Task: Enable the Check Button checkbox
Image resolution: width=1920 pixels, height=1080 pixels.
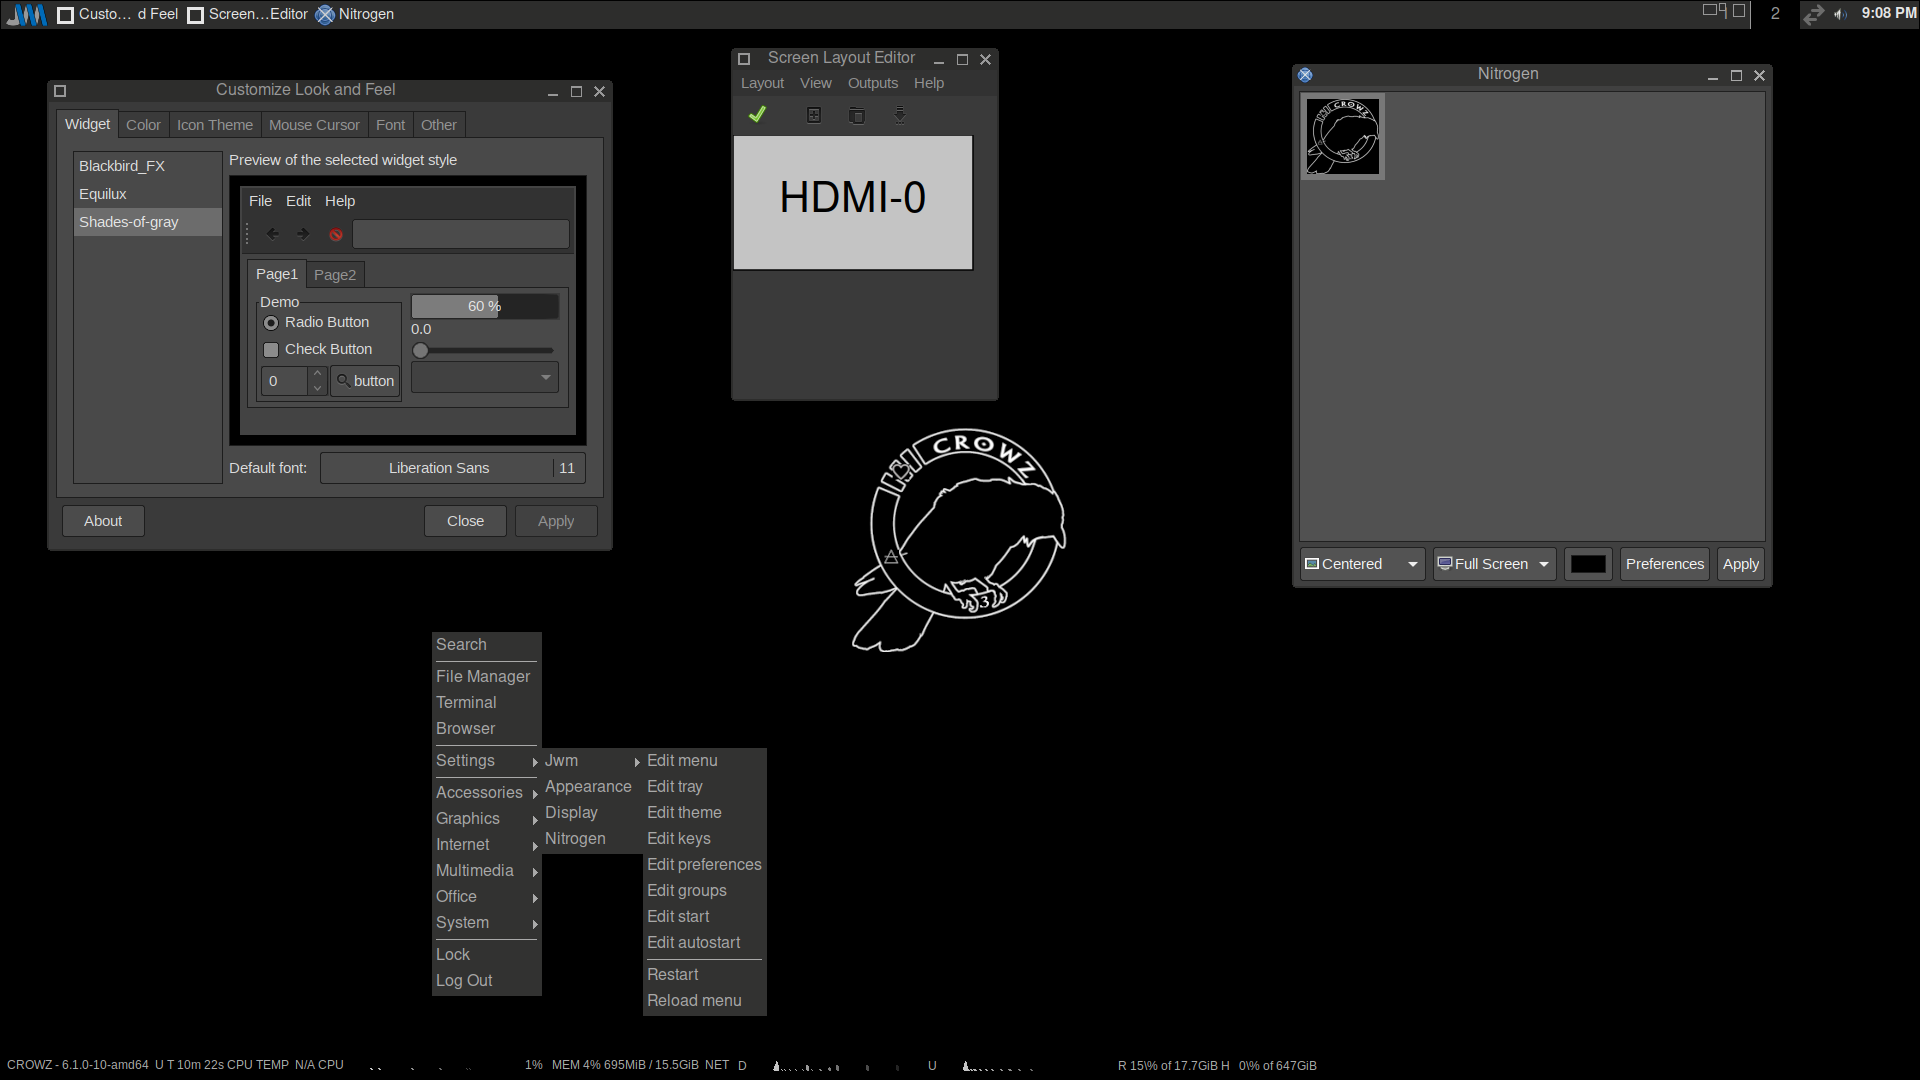Action: click(x=271, y=350)
